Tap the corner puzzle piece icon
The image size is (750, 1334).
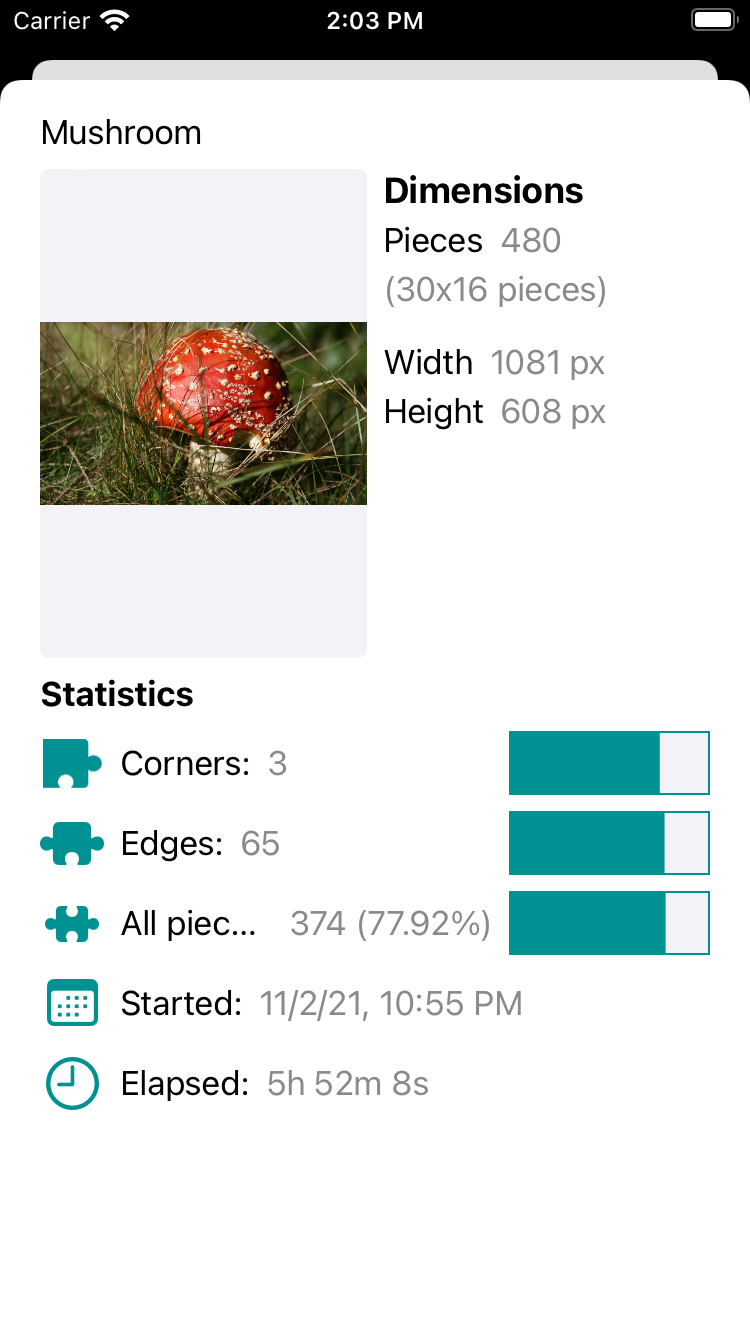tap(72, 764)
